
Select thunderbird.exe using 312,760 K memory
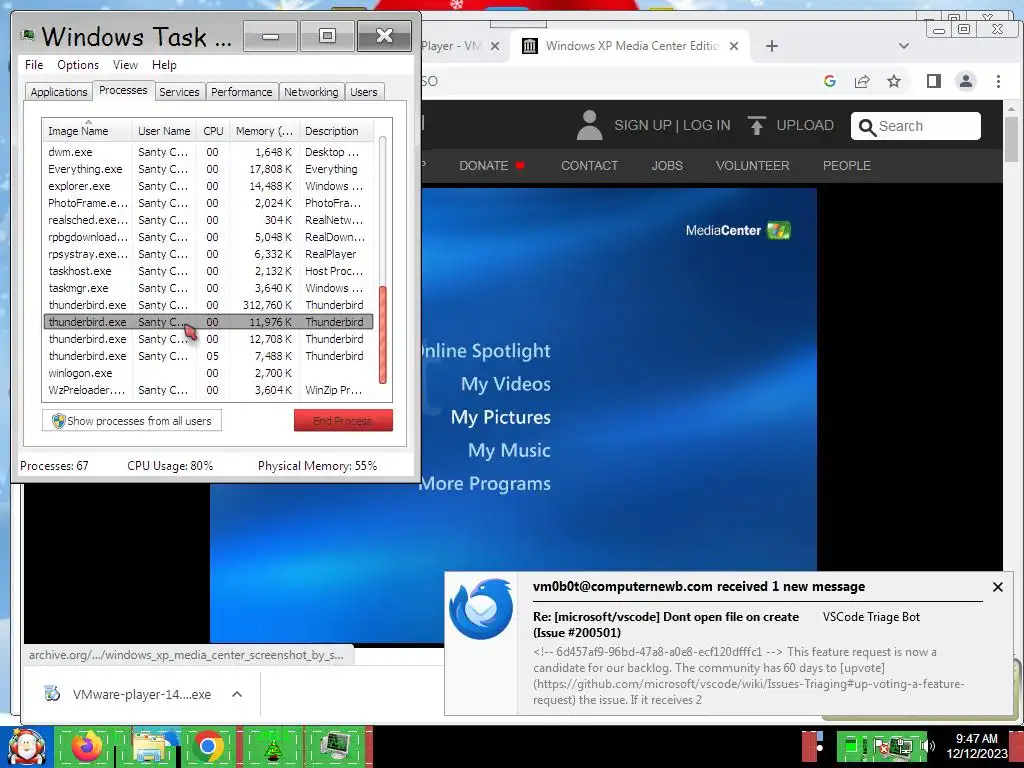point(208,304)
